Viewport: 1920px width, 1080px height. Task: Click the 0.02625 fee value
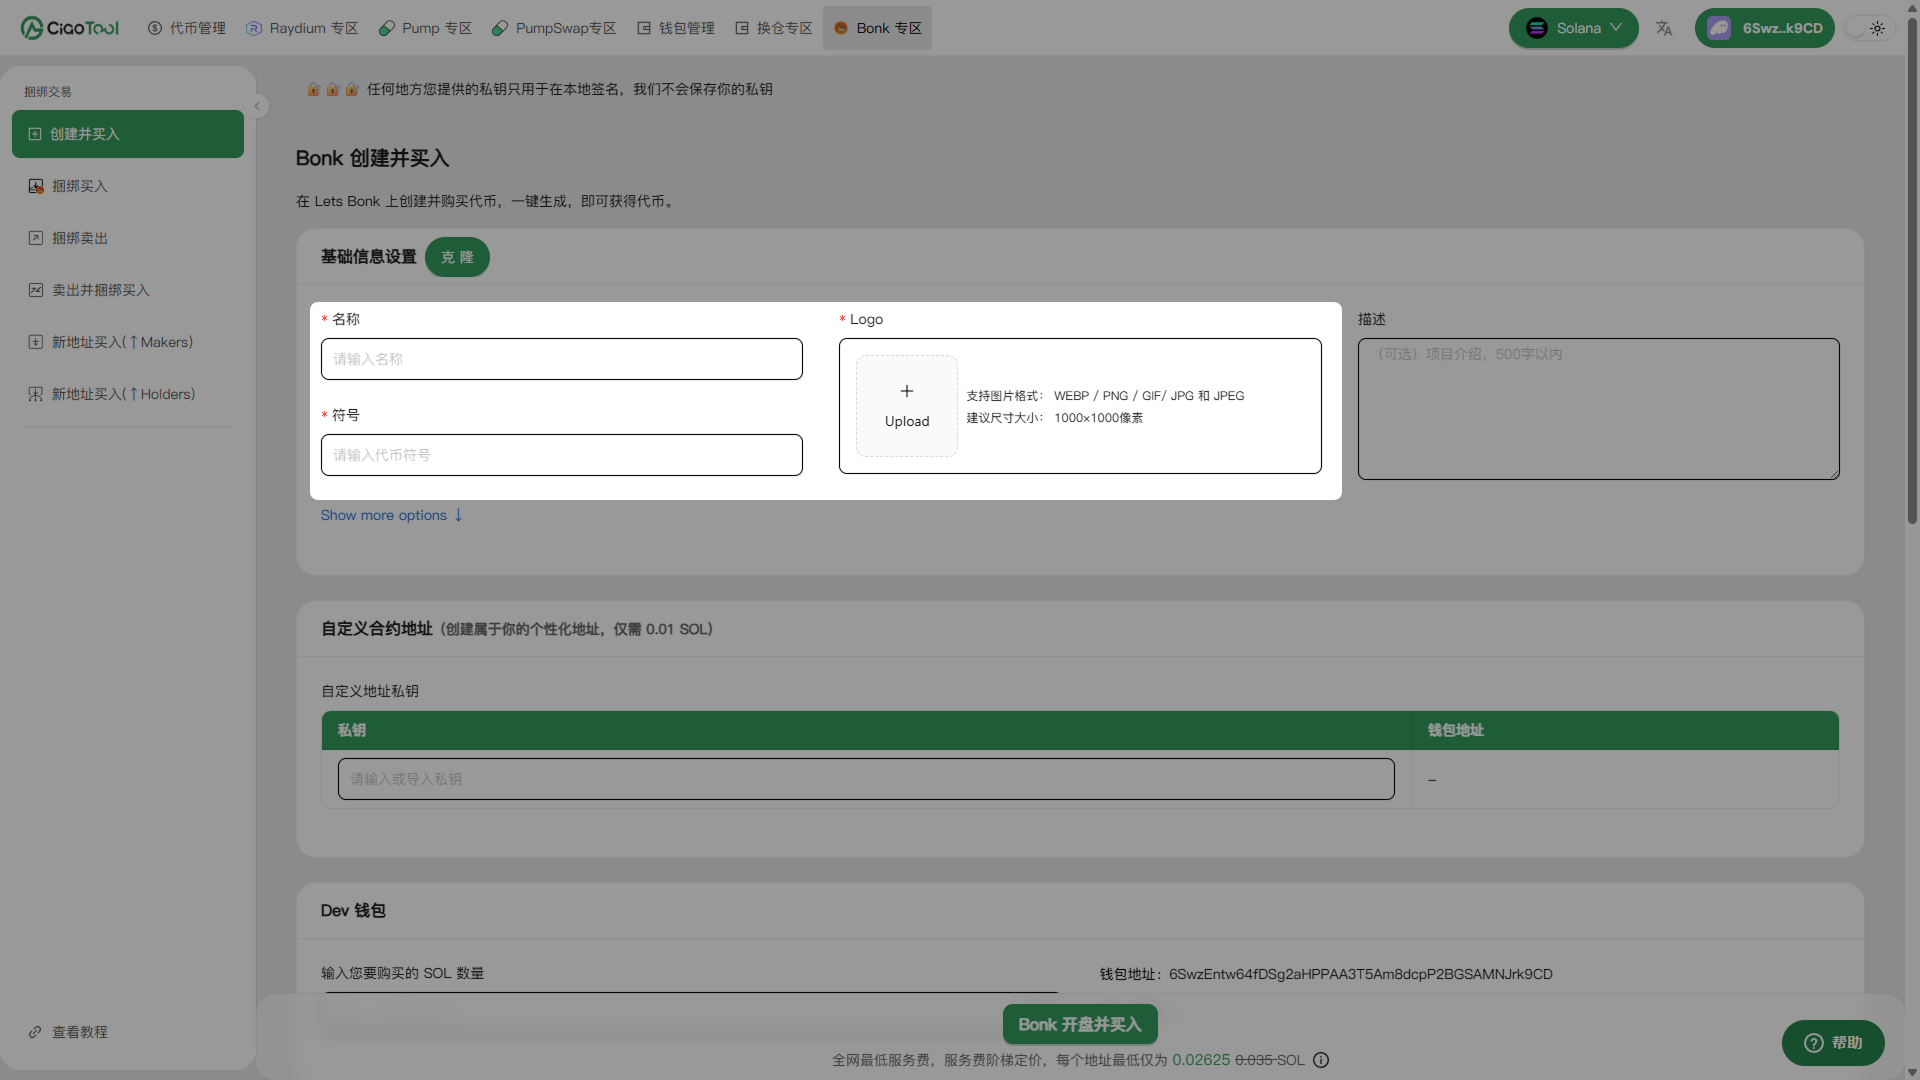[x=1201, y=1060]
